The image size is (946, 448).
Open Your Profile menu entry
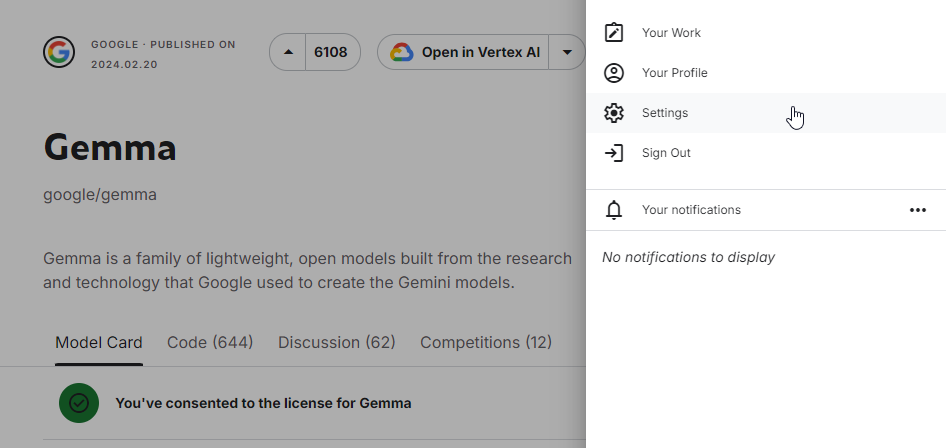(x=766, y=73)
